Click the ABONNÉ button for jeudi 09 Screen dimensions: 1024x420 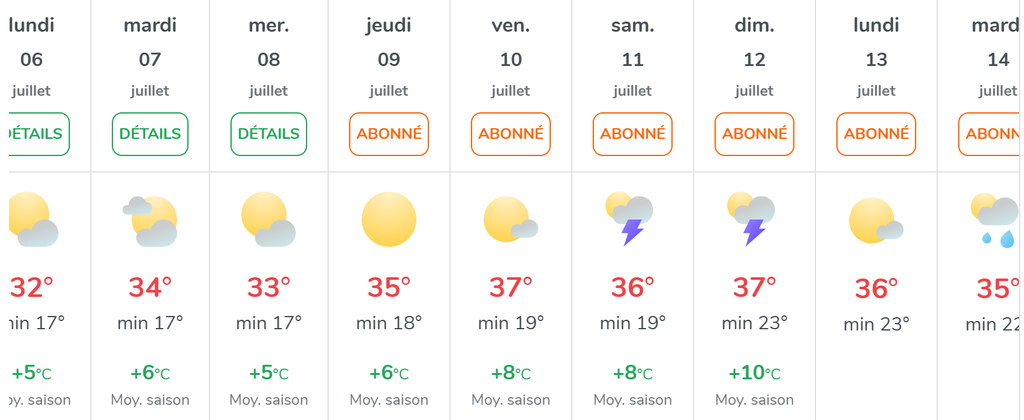[x=389, y=134]
